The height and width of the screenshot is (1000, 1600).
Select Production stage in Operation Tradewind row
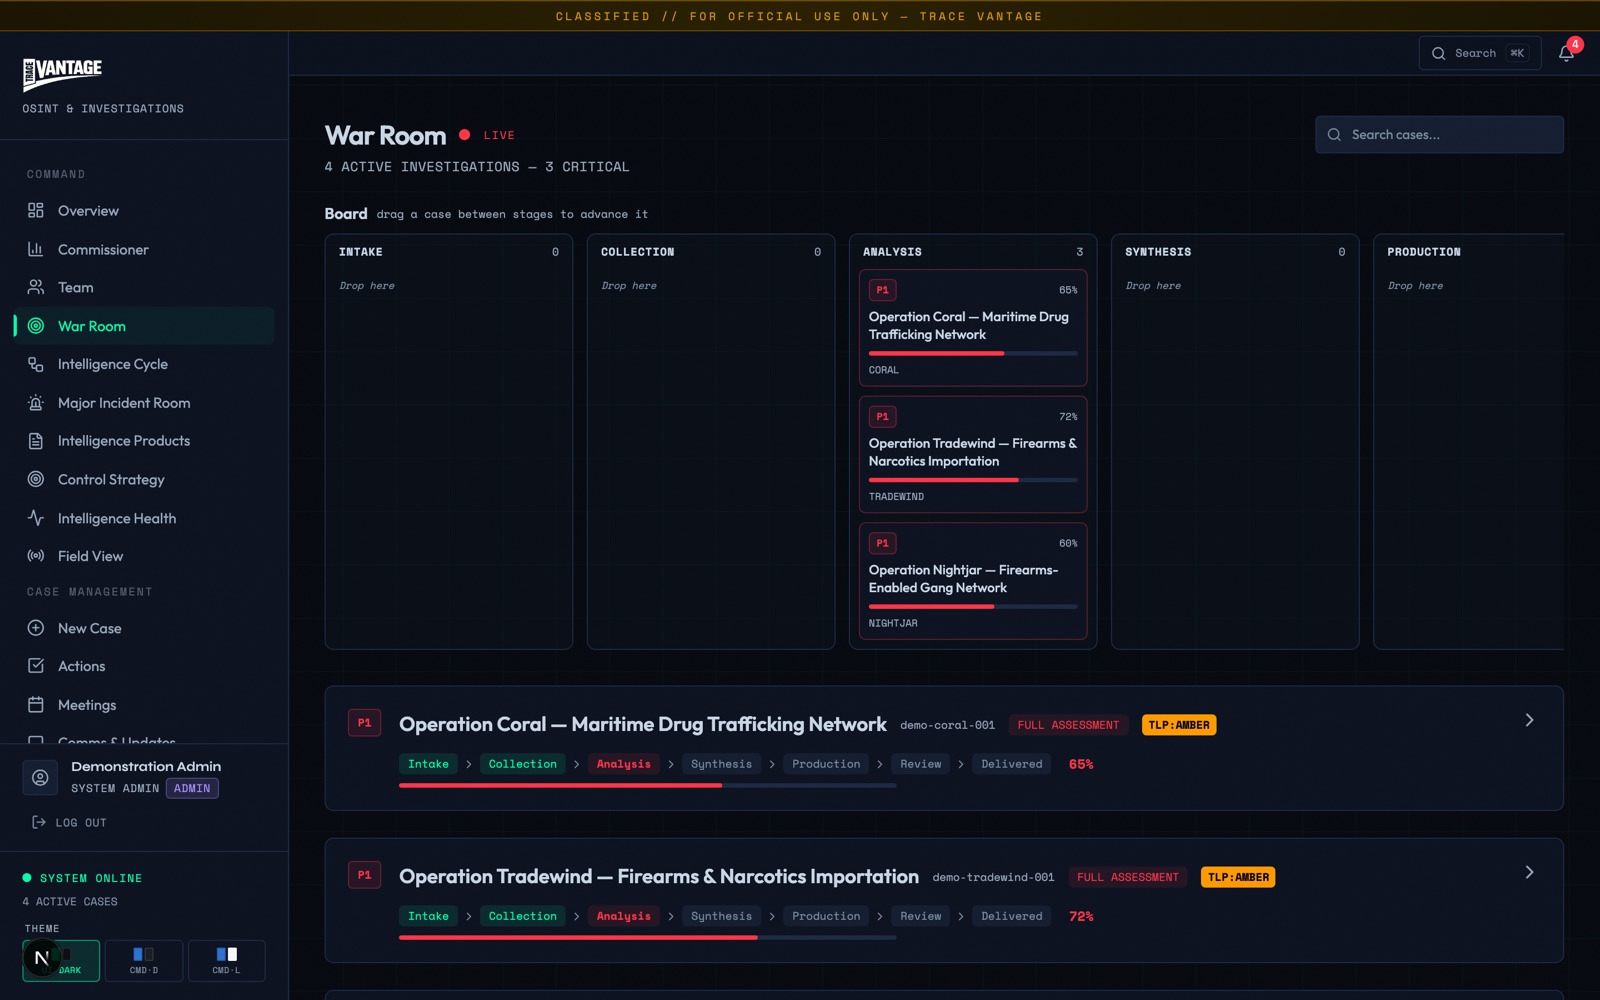826,916
